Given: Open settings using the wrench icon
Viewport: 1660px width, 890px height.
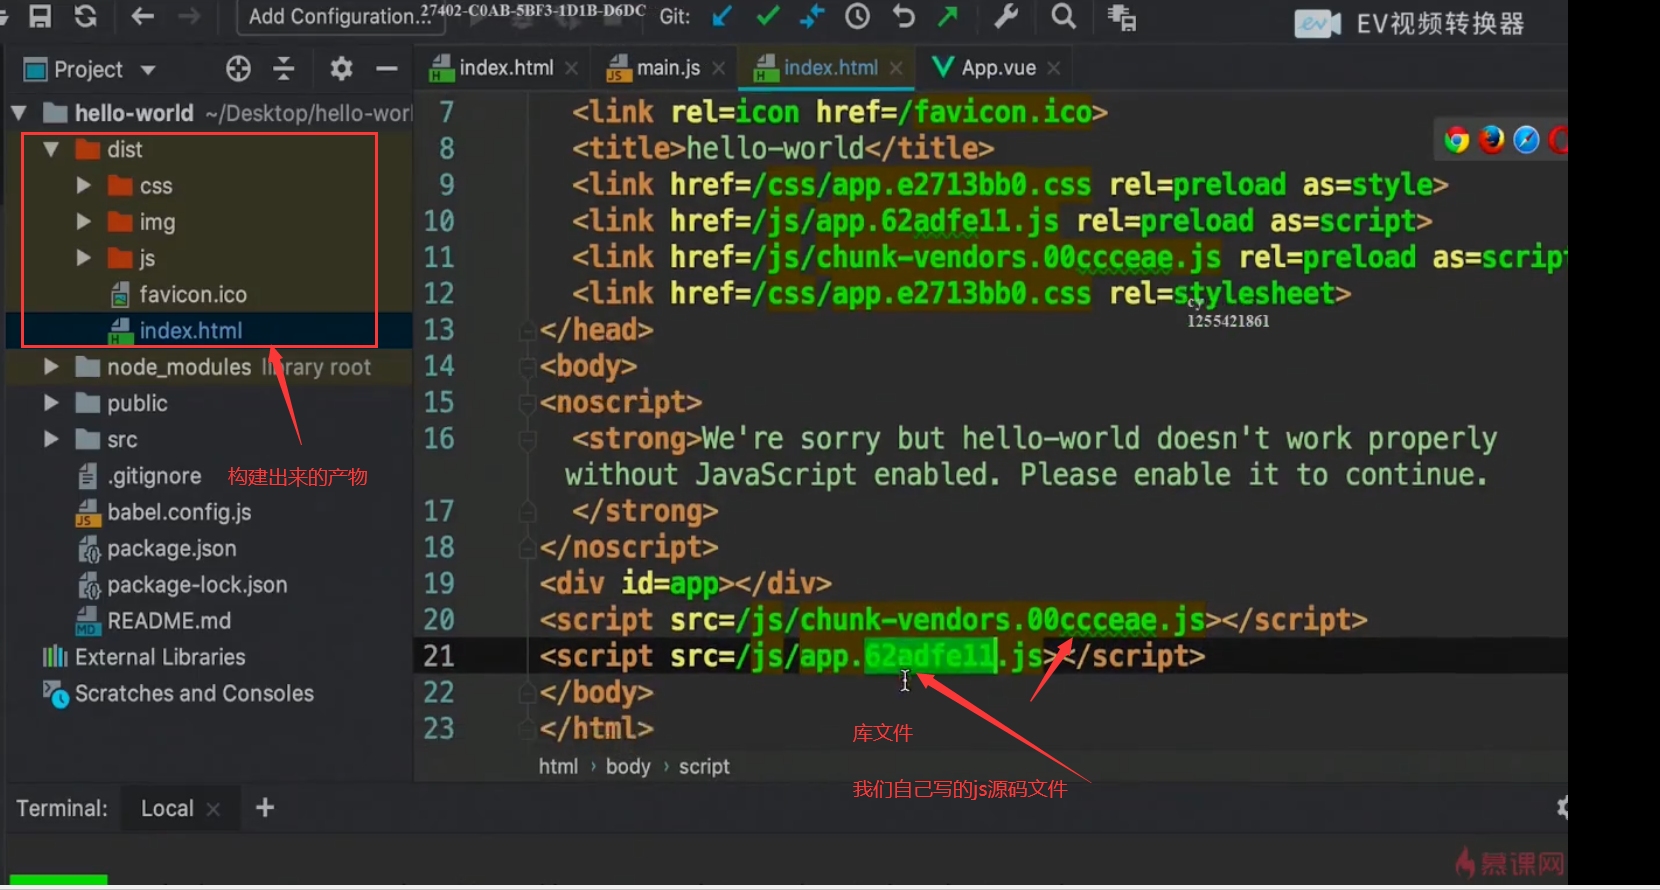Looking at the screenshot, I should (x=1006, y=16).
